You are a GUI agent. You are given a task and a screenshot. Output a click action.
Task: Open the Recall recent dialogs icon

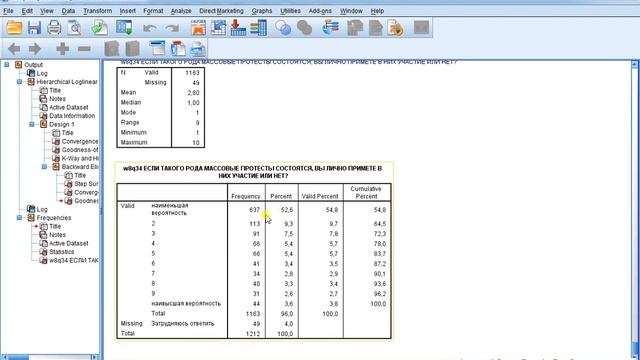click(124, 28)
